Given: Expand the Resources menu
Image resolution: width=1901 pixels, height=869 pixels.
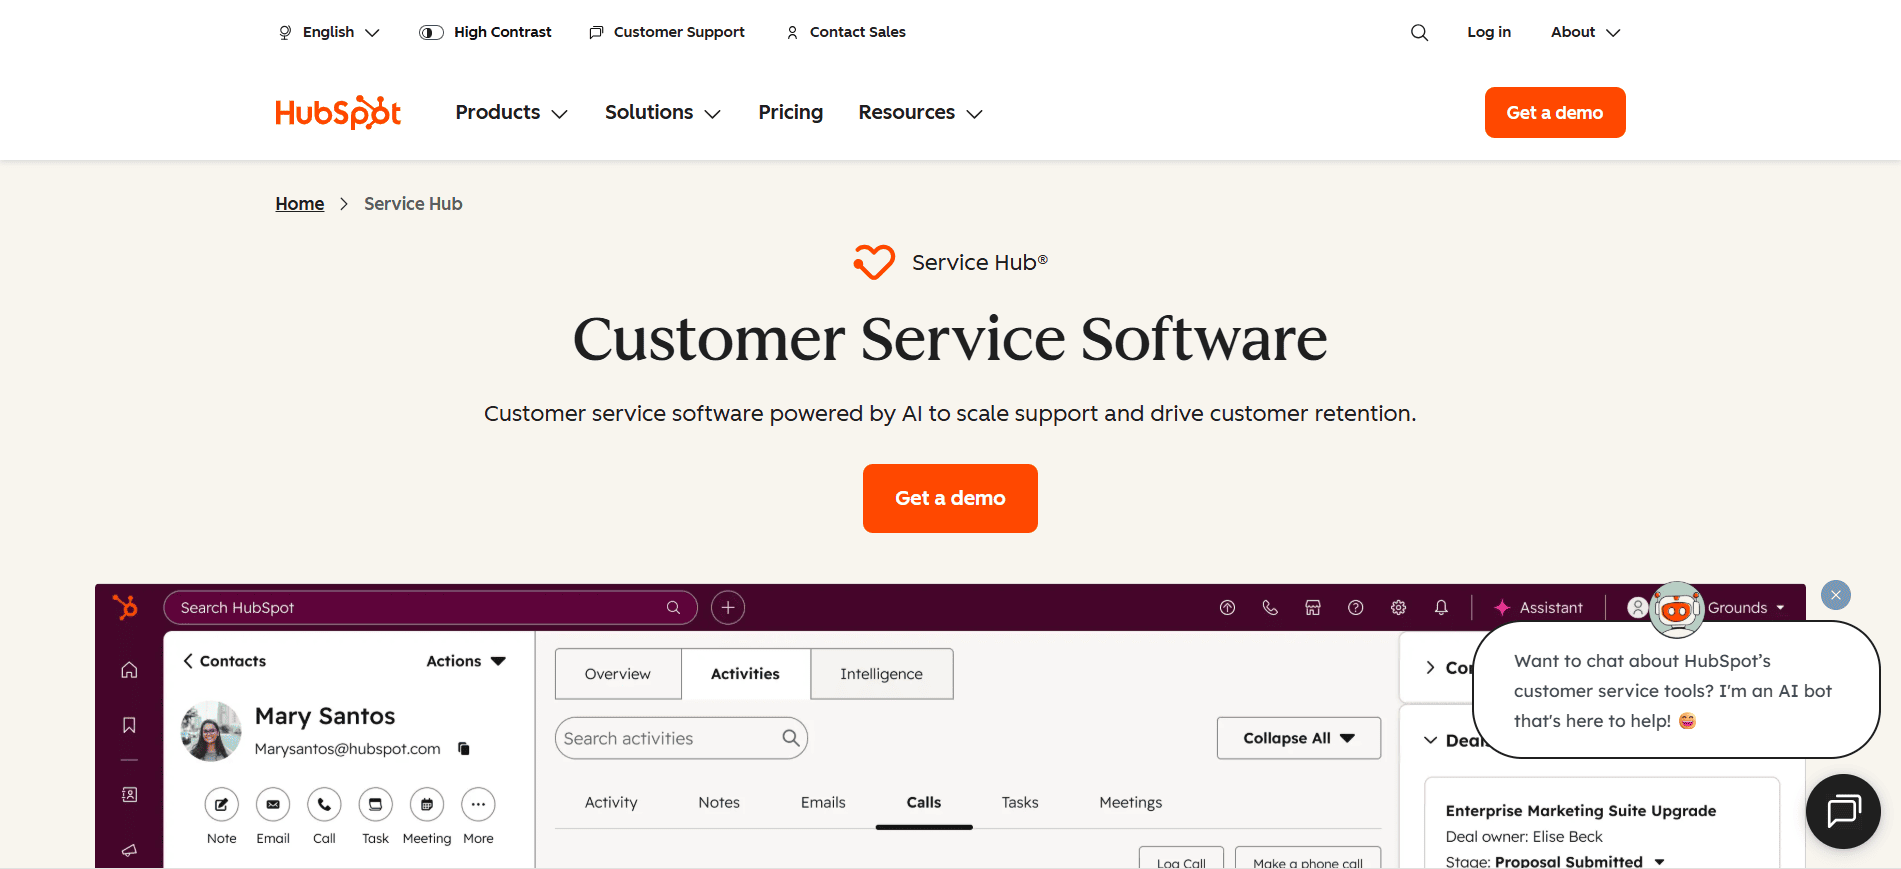Looking at the screenshot, I should coord(920,112).
